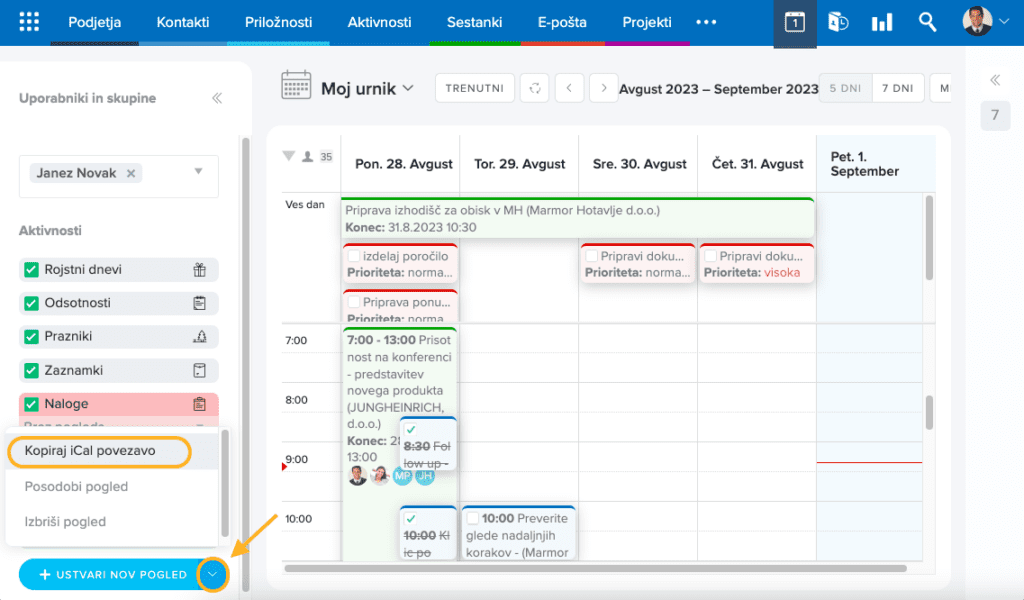Open the E-pošta module
Viewport: 1024px width, 600px height.
[x=562, y=22]
